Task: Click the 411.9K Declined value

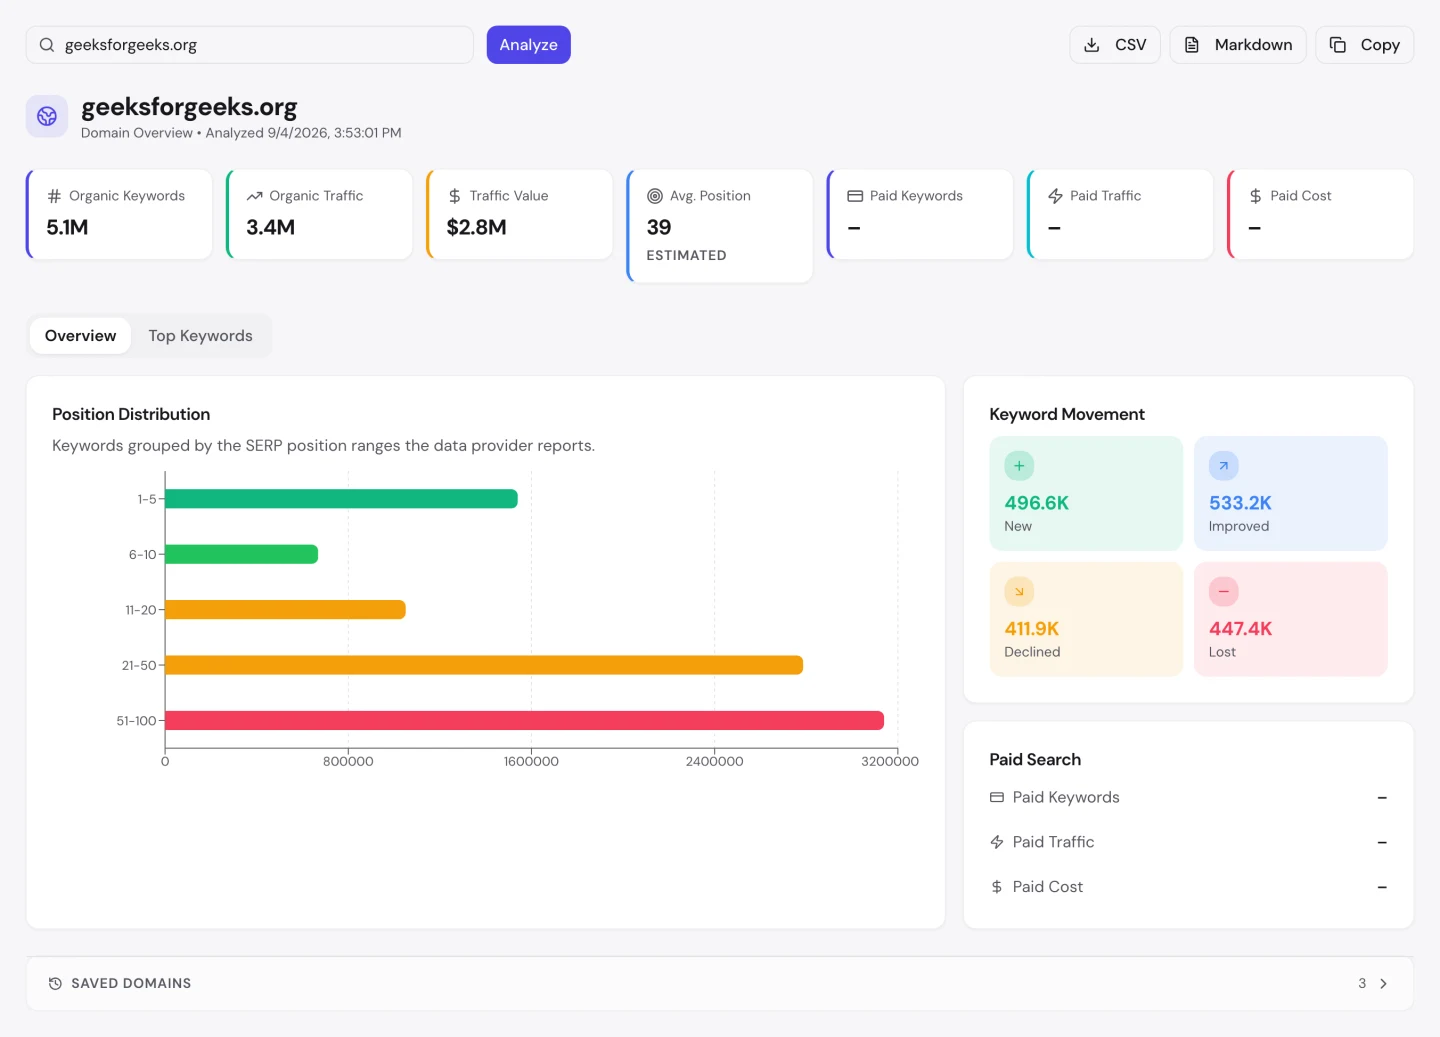Action: click(1031, 629)
